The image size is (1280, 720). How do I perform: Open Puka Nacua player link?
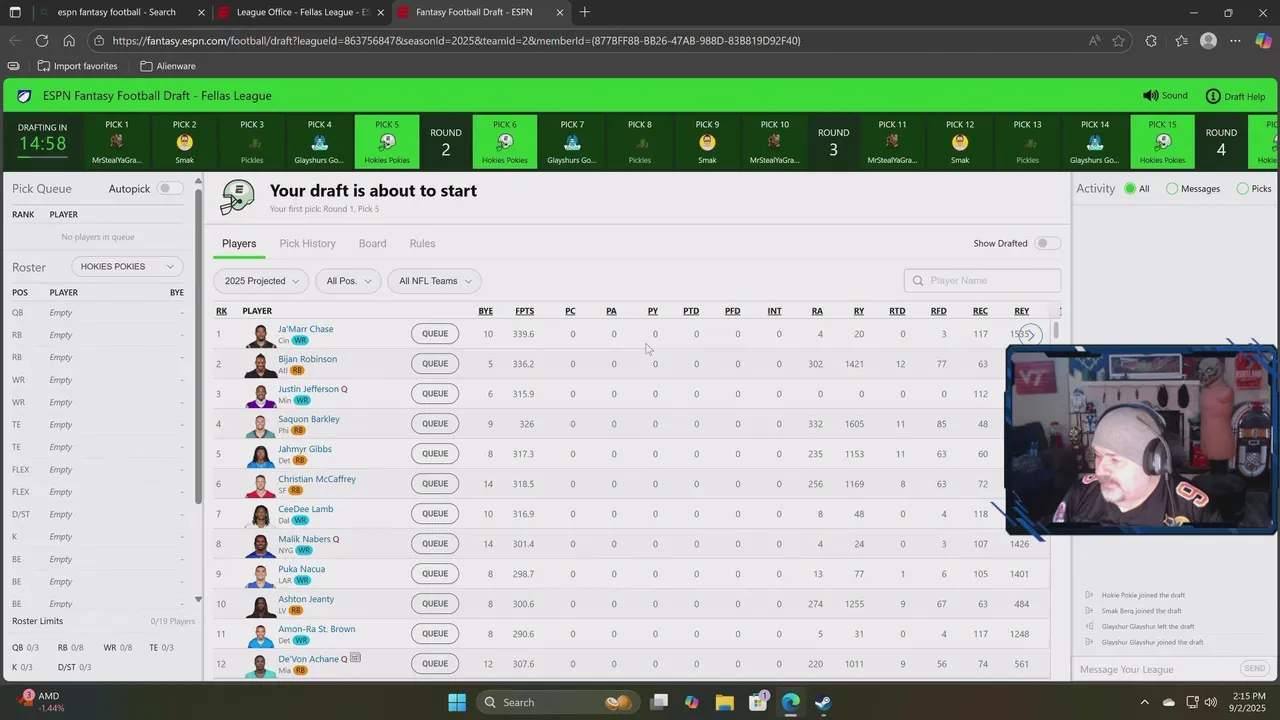pyautogui.click(x=301, y=569)
